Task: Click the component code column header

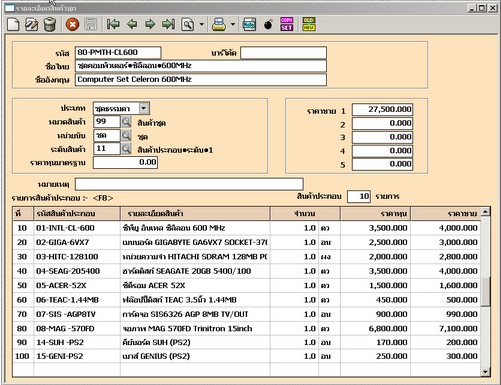Action: click(77, 214)
